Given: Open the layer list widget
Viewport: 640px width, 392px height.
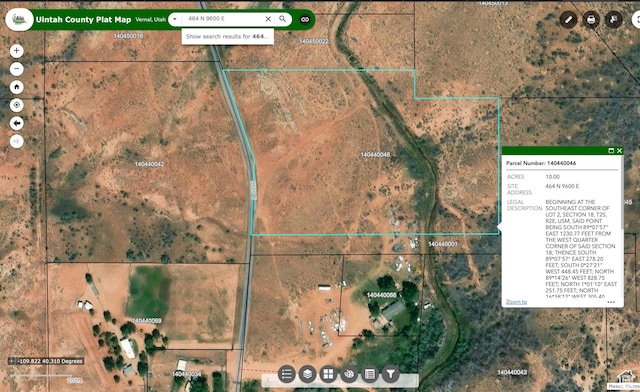Looking at the screenshot, I should [x=307, y=374].
